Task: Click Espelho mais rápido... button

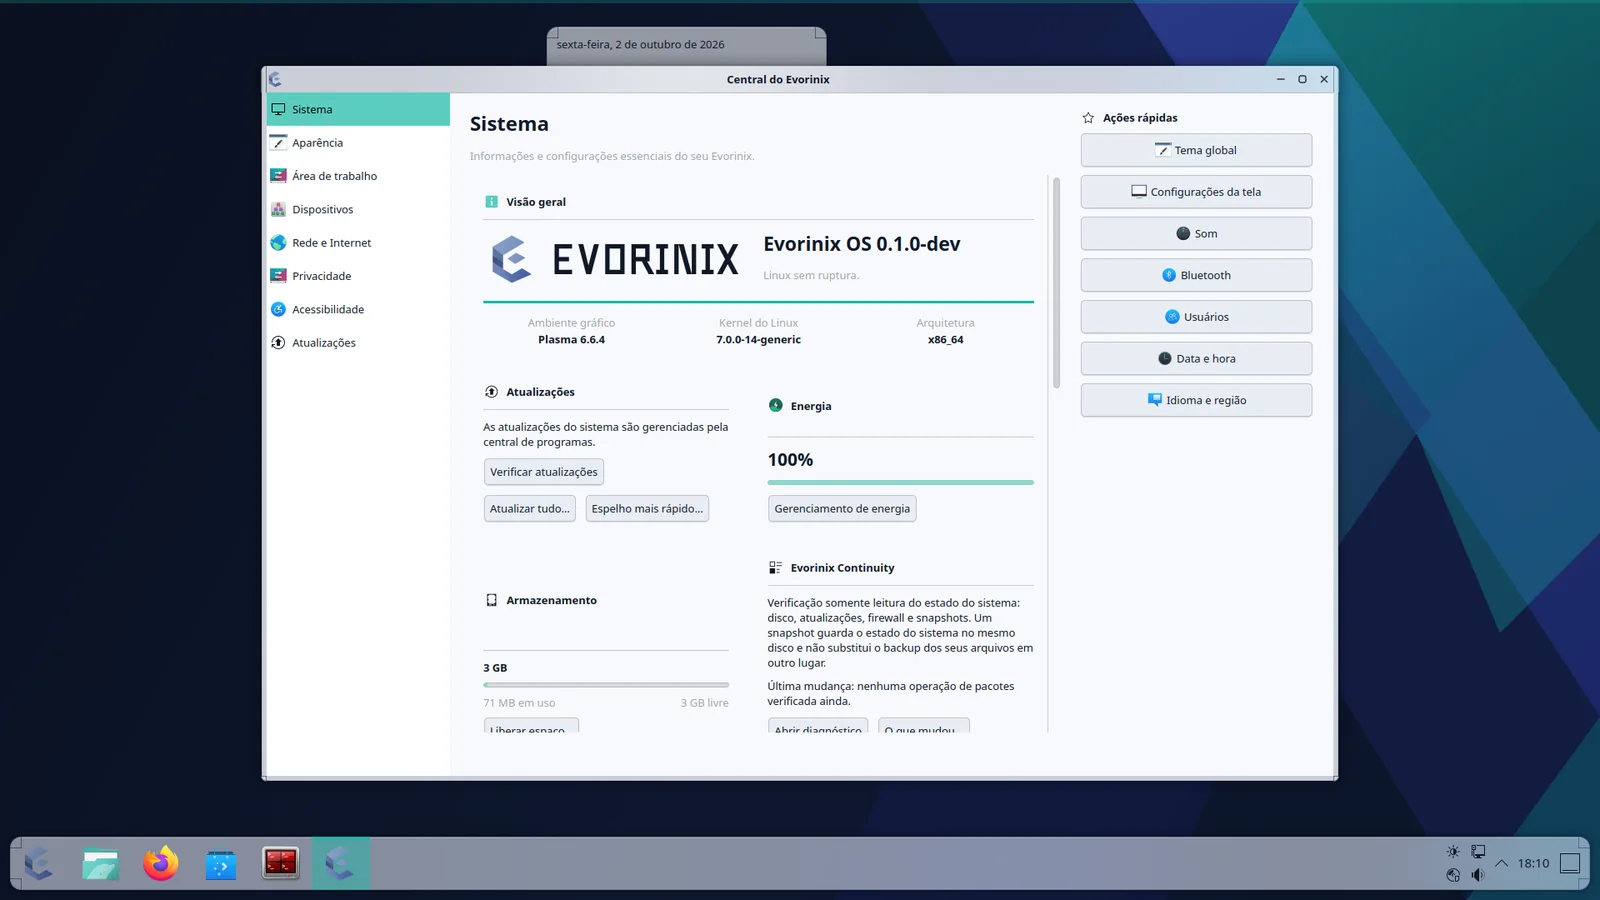Action: (x=647, y=508)
